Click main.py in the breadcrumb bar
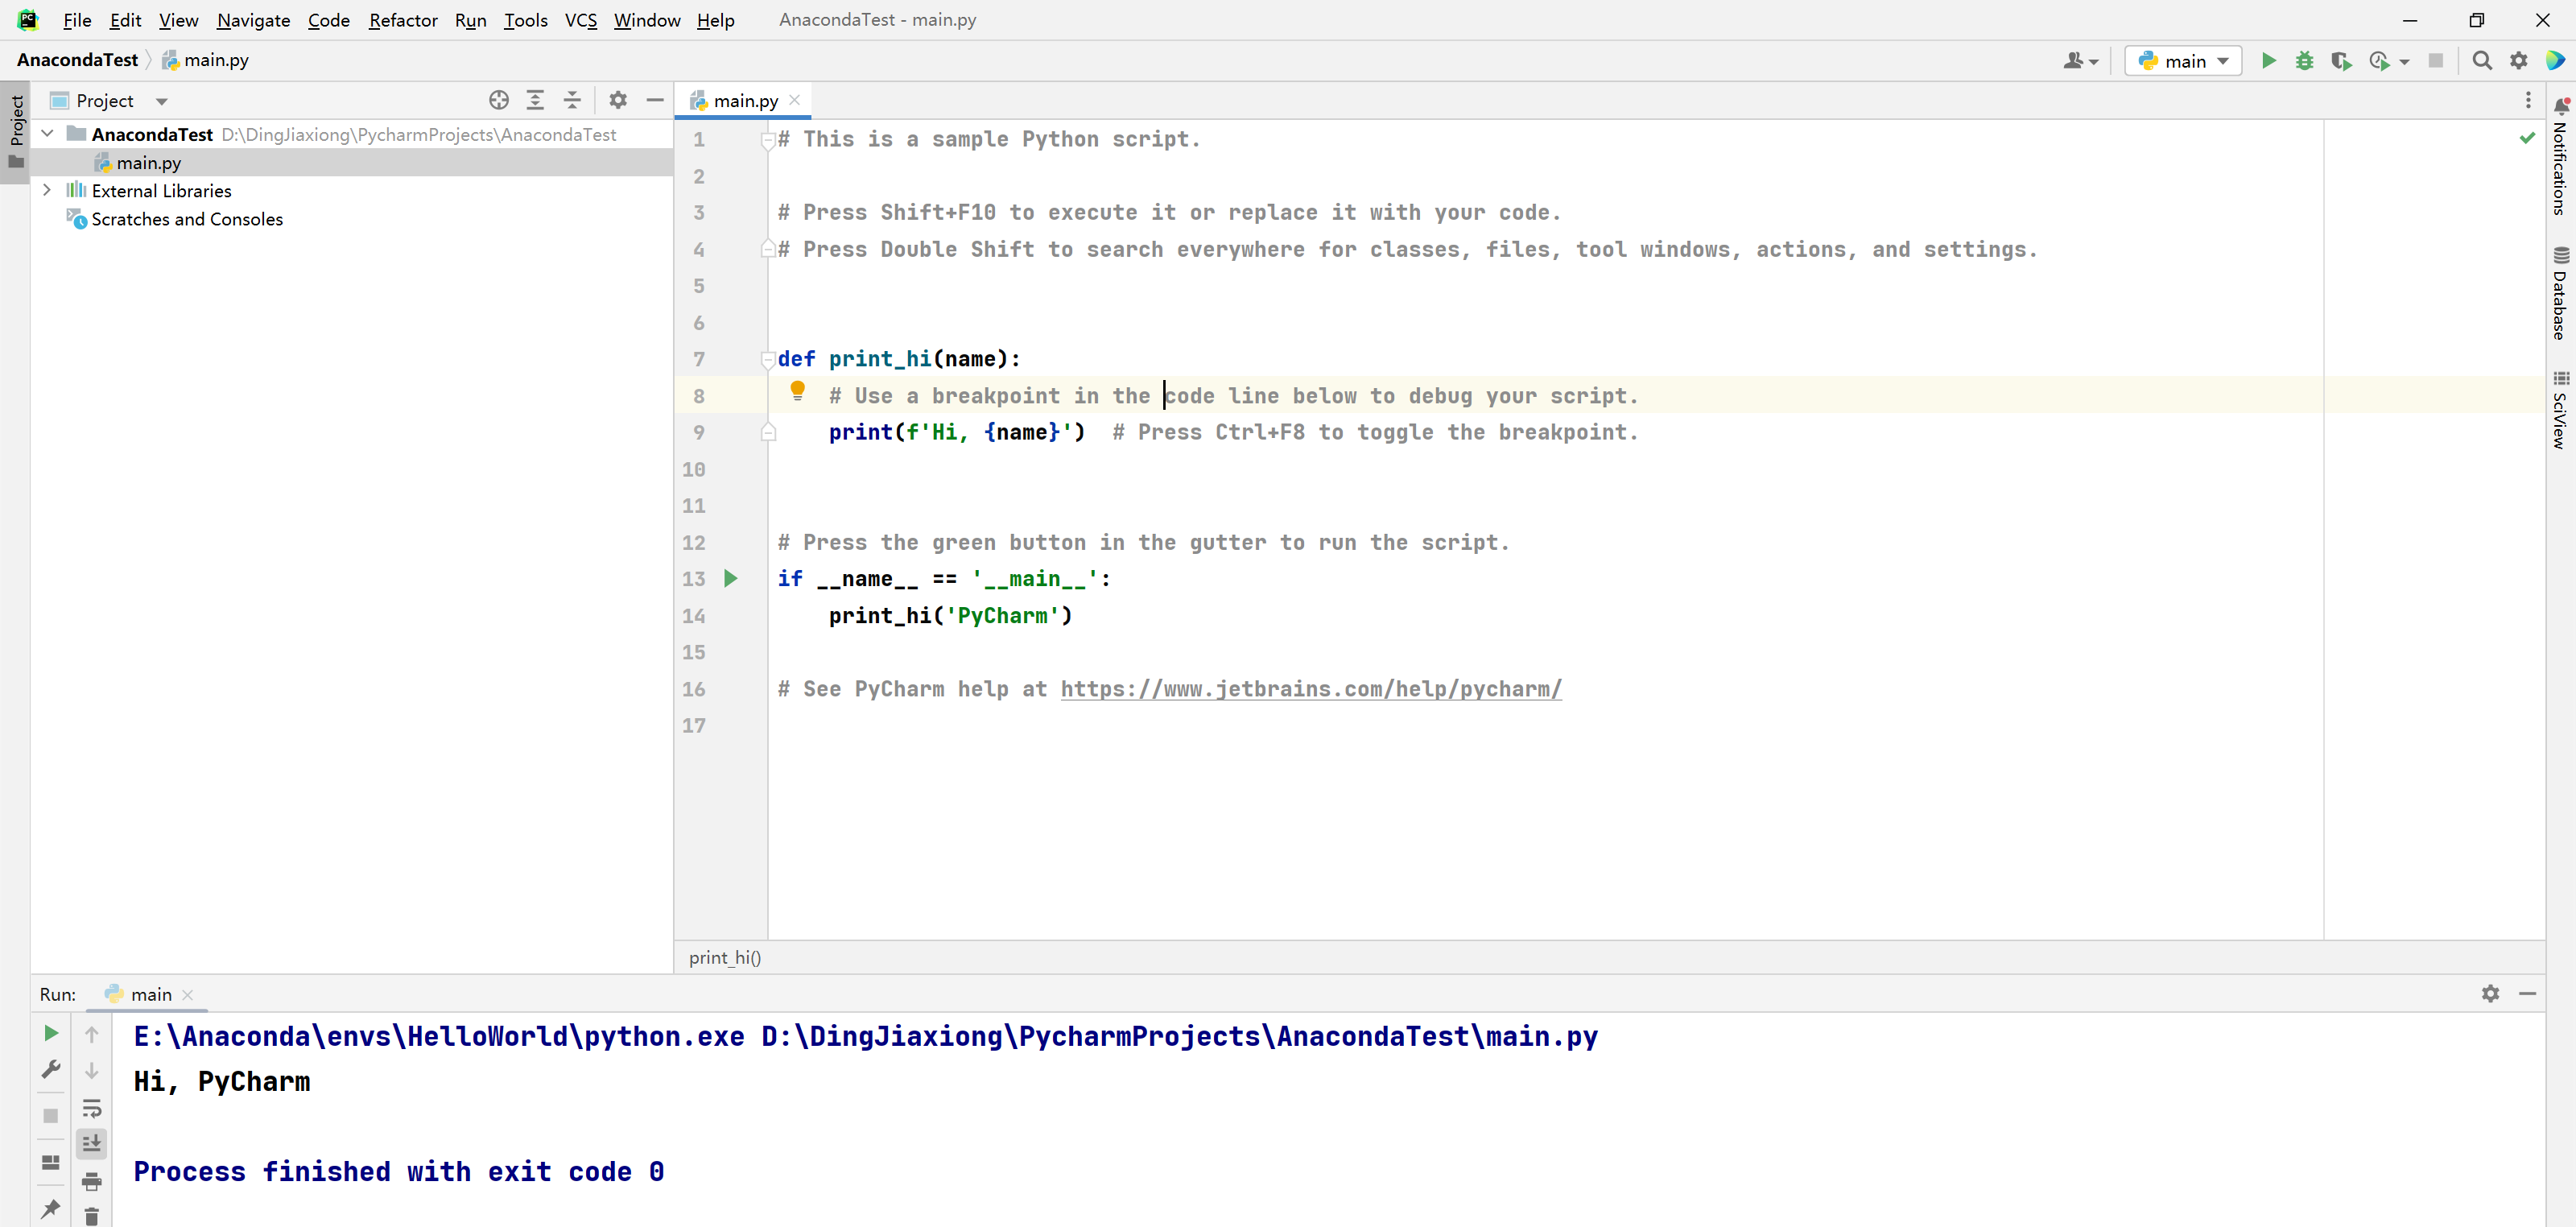The image size is (2576, 1227). 206,60
